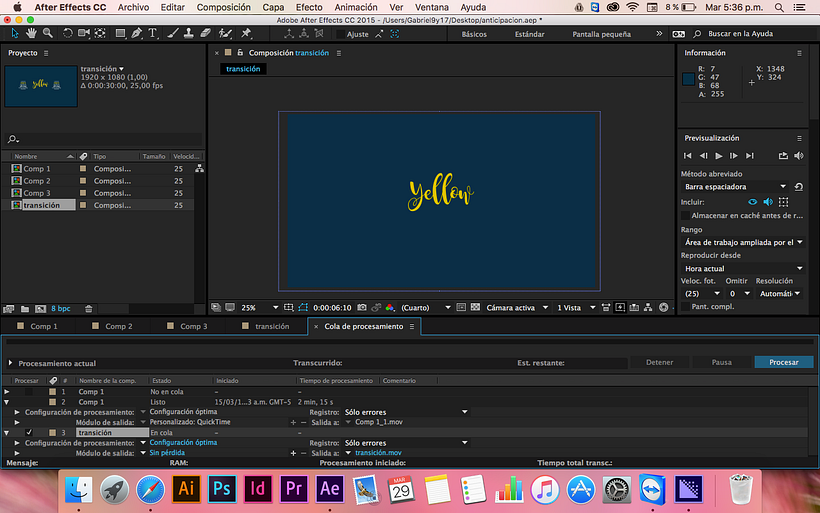Expand the Procesamiento actual section
The height and width of the screenshot is (513, 820).
click(x=11, y=362)
